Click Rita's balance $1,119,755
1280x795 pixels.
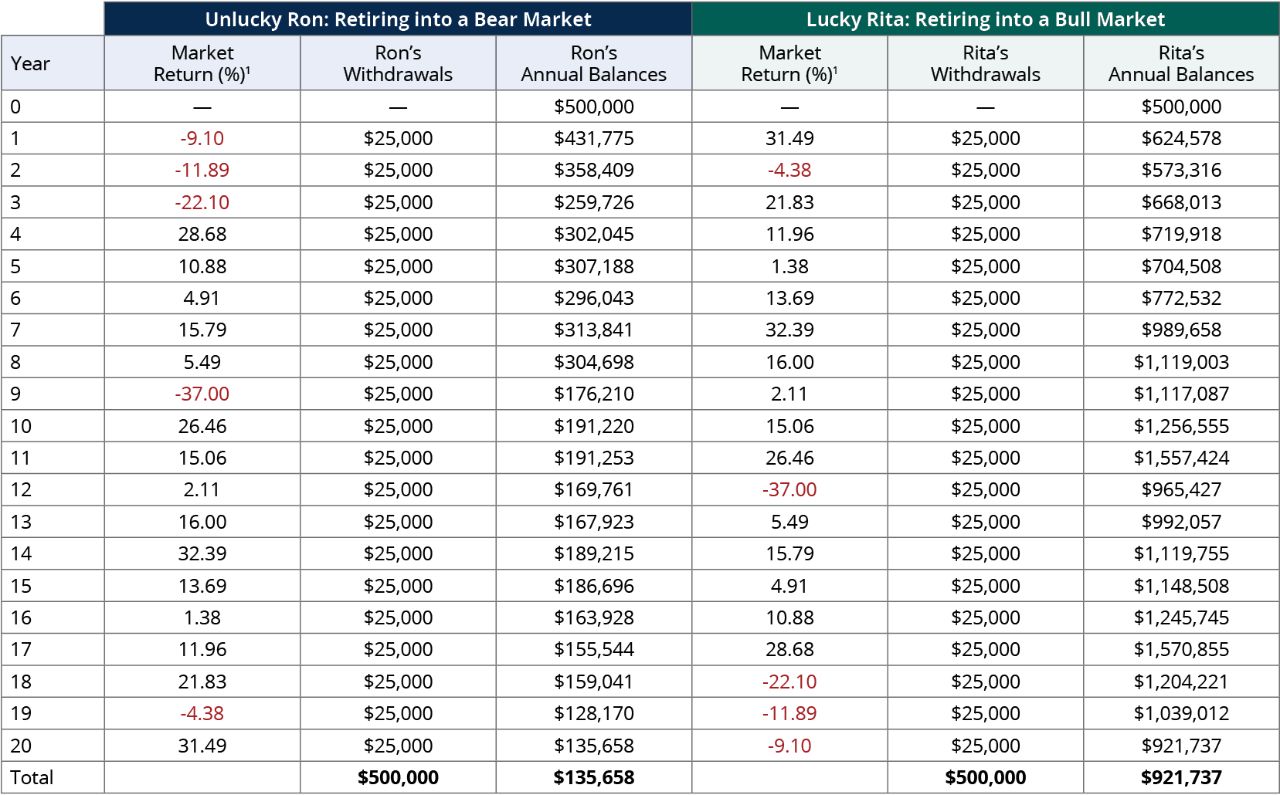pos(1181,554)
